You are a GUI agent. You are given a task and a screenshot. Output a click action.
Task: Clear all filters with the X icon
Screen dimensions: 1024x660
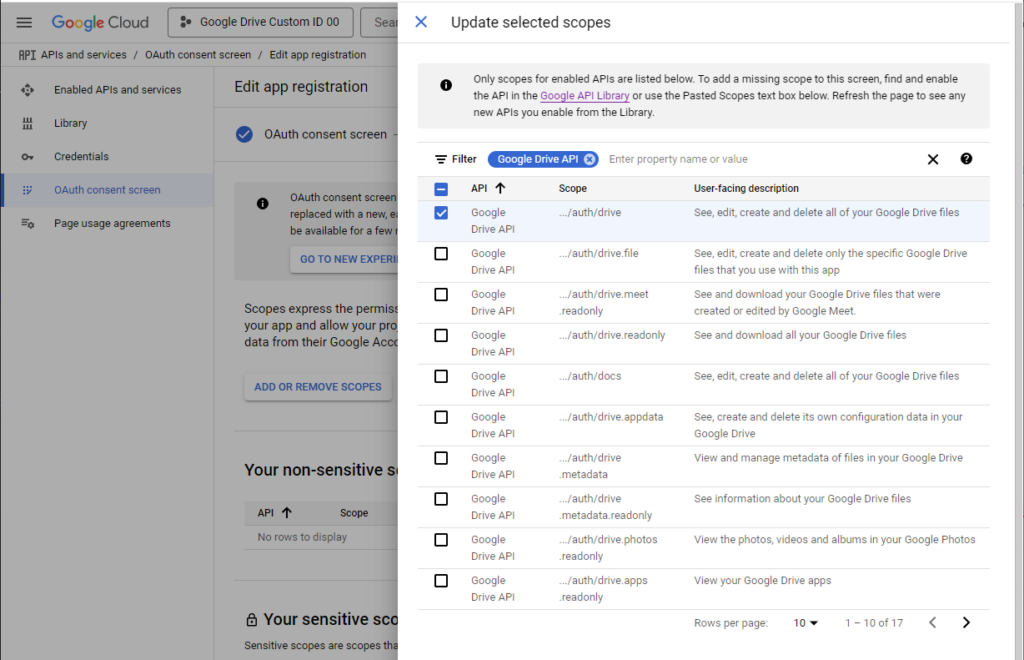[x=933, y=159]
